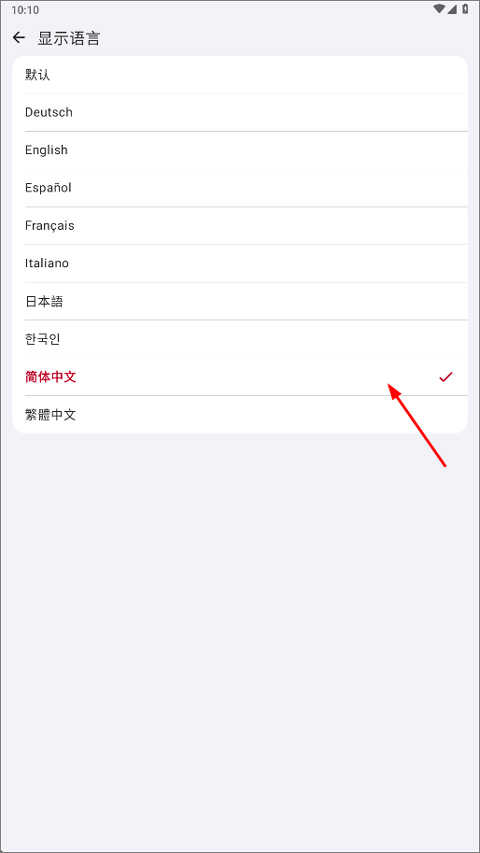
Task: Tap the battery status icon
Action: coord(465,9)
